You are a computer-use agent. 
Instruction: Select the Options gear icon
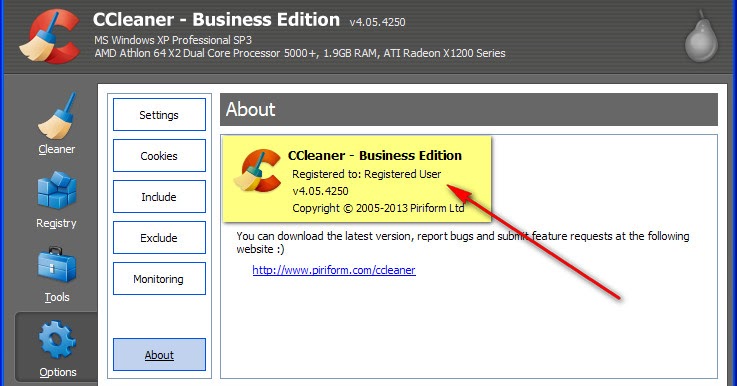[x=57, y=339]
